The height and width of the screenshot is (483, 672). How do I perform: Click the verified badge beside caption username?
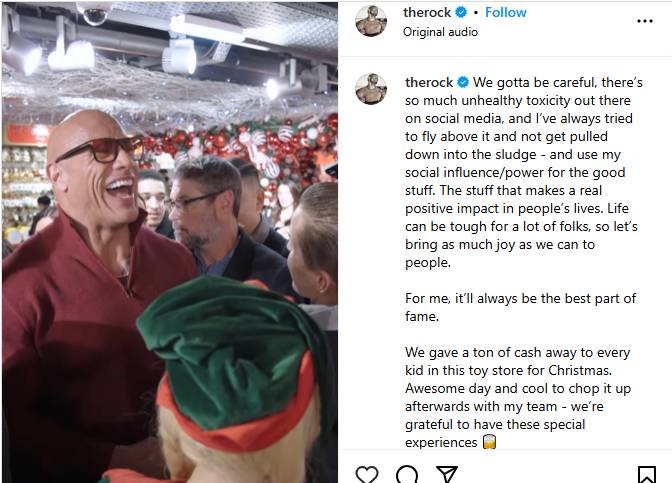point(464,82)
